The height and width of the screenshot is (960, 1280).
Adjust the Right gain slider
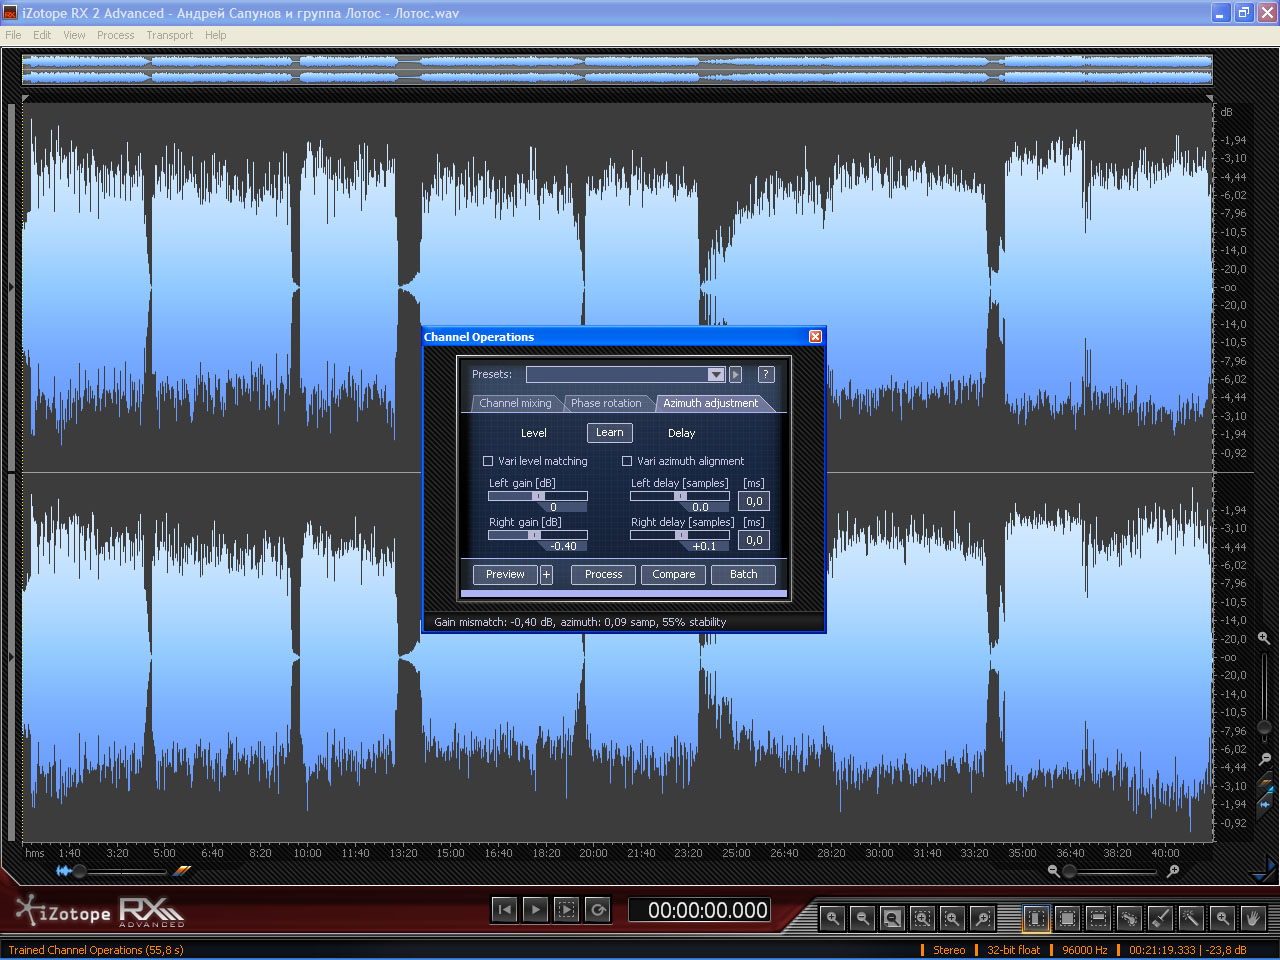pyautogui.click(x=538, y=535)
